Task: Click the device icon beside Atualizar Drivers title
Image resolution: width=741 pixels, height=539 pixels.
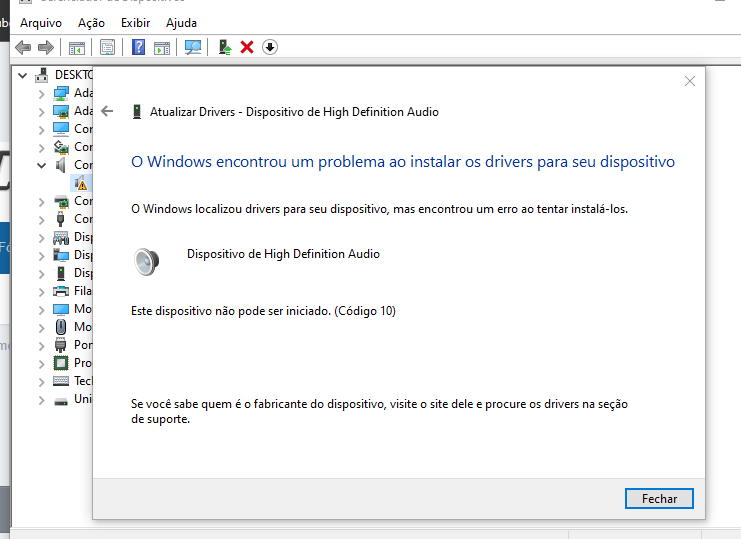Action: coord(137,112)
